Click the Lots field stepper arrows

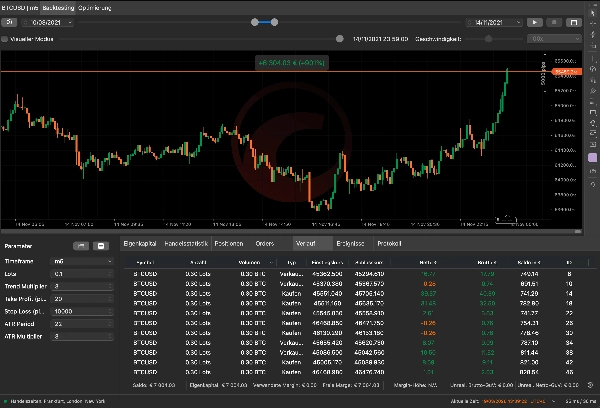click(110, 274)
